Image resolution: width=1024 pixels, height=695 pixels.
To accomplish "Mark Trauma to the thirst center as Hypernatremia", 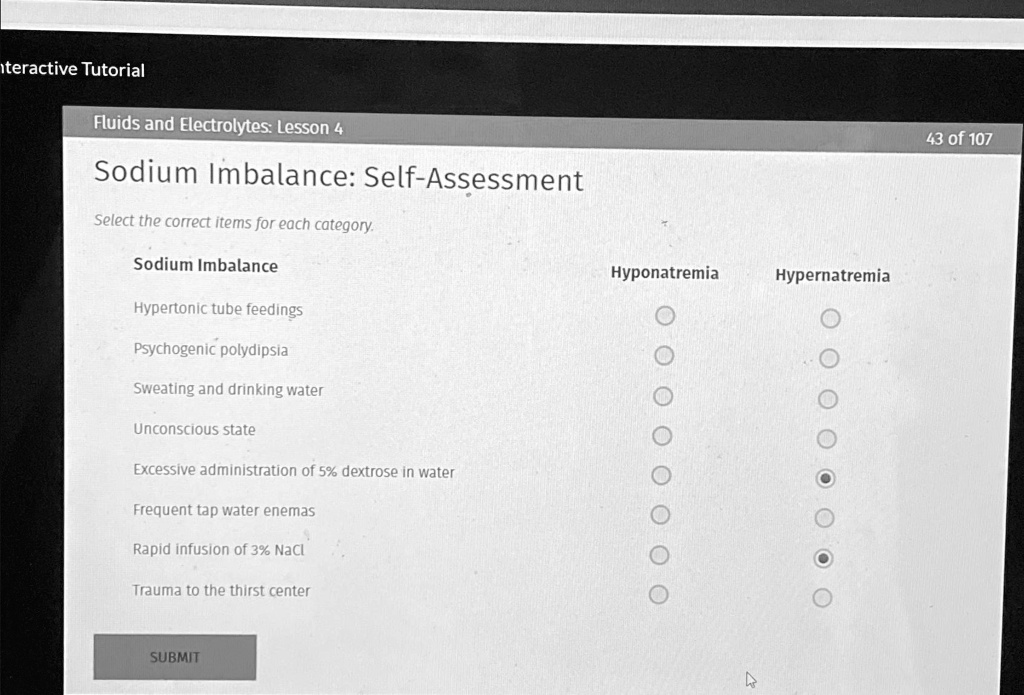I will pyautogui.click(x=822, y=598).
